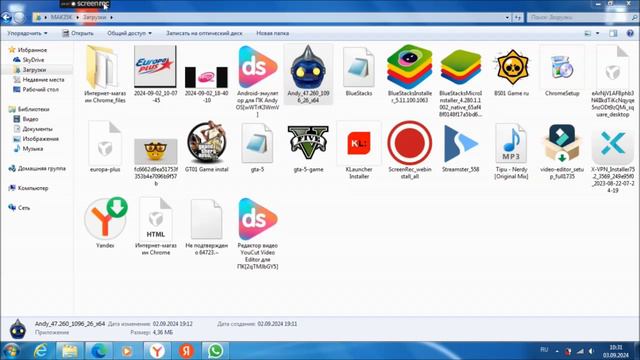Click the RU language indicator

pos(544,350)
